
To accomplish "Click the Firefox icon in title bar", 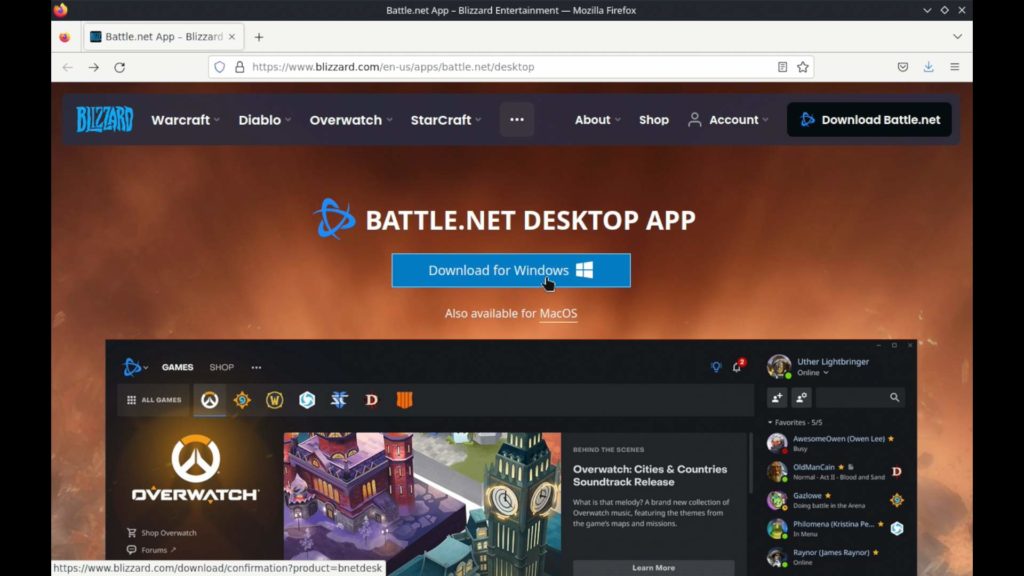I will pos(61,10).
